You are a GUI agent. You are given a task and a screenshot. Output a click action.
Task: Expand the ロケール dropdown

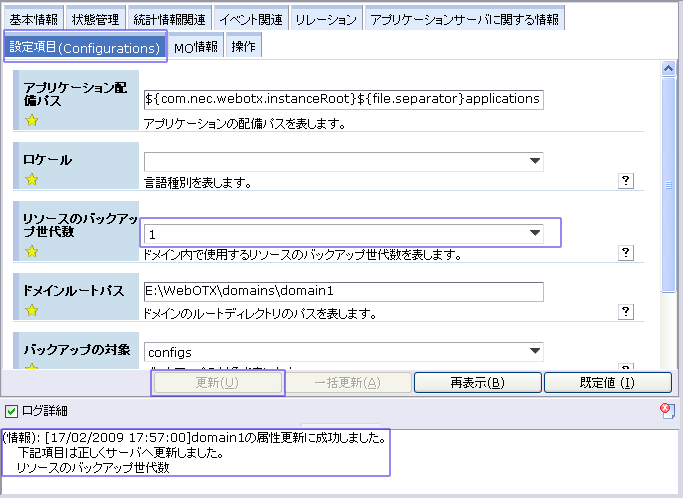(x=534, y=160)
